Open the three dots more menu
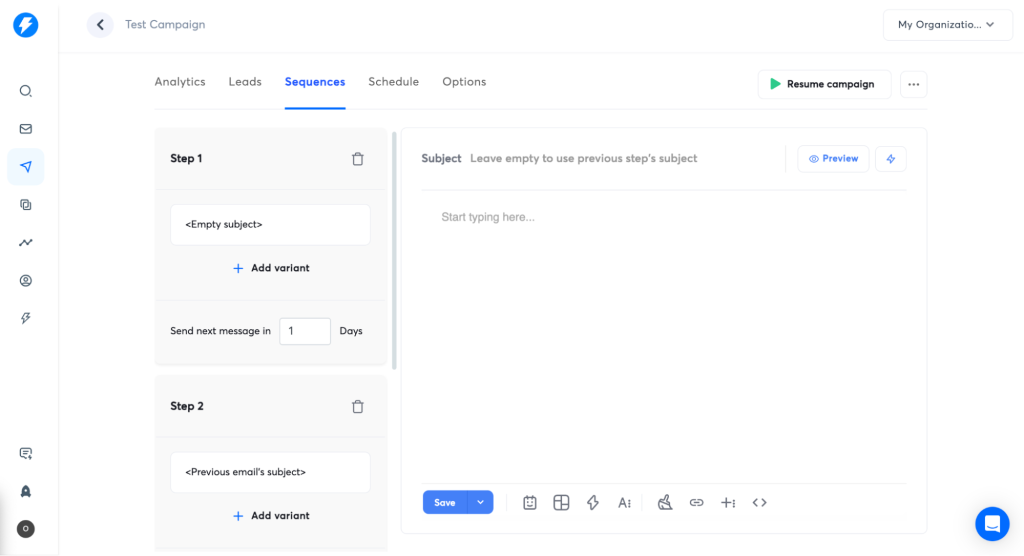The image size is (1024, 556). (914, 84)
